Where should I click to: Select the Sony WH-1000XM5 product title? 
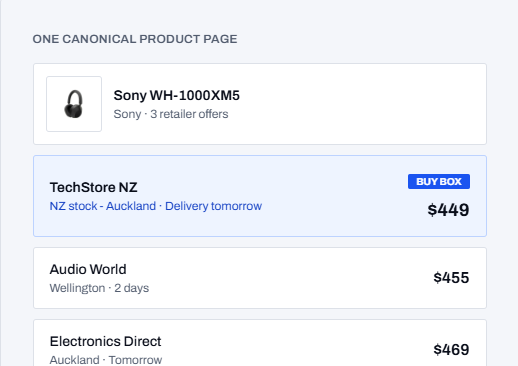tap(176, 95)
